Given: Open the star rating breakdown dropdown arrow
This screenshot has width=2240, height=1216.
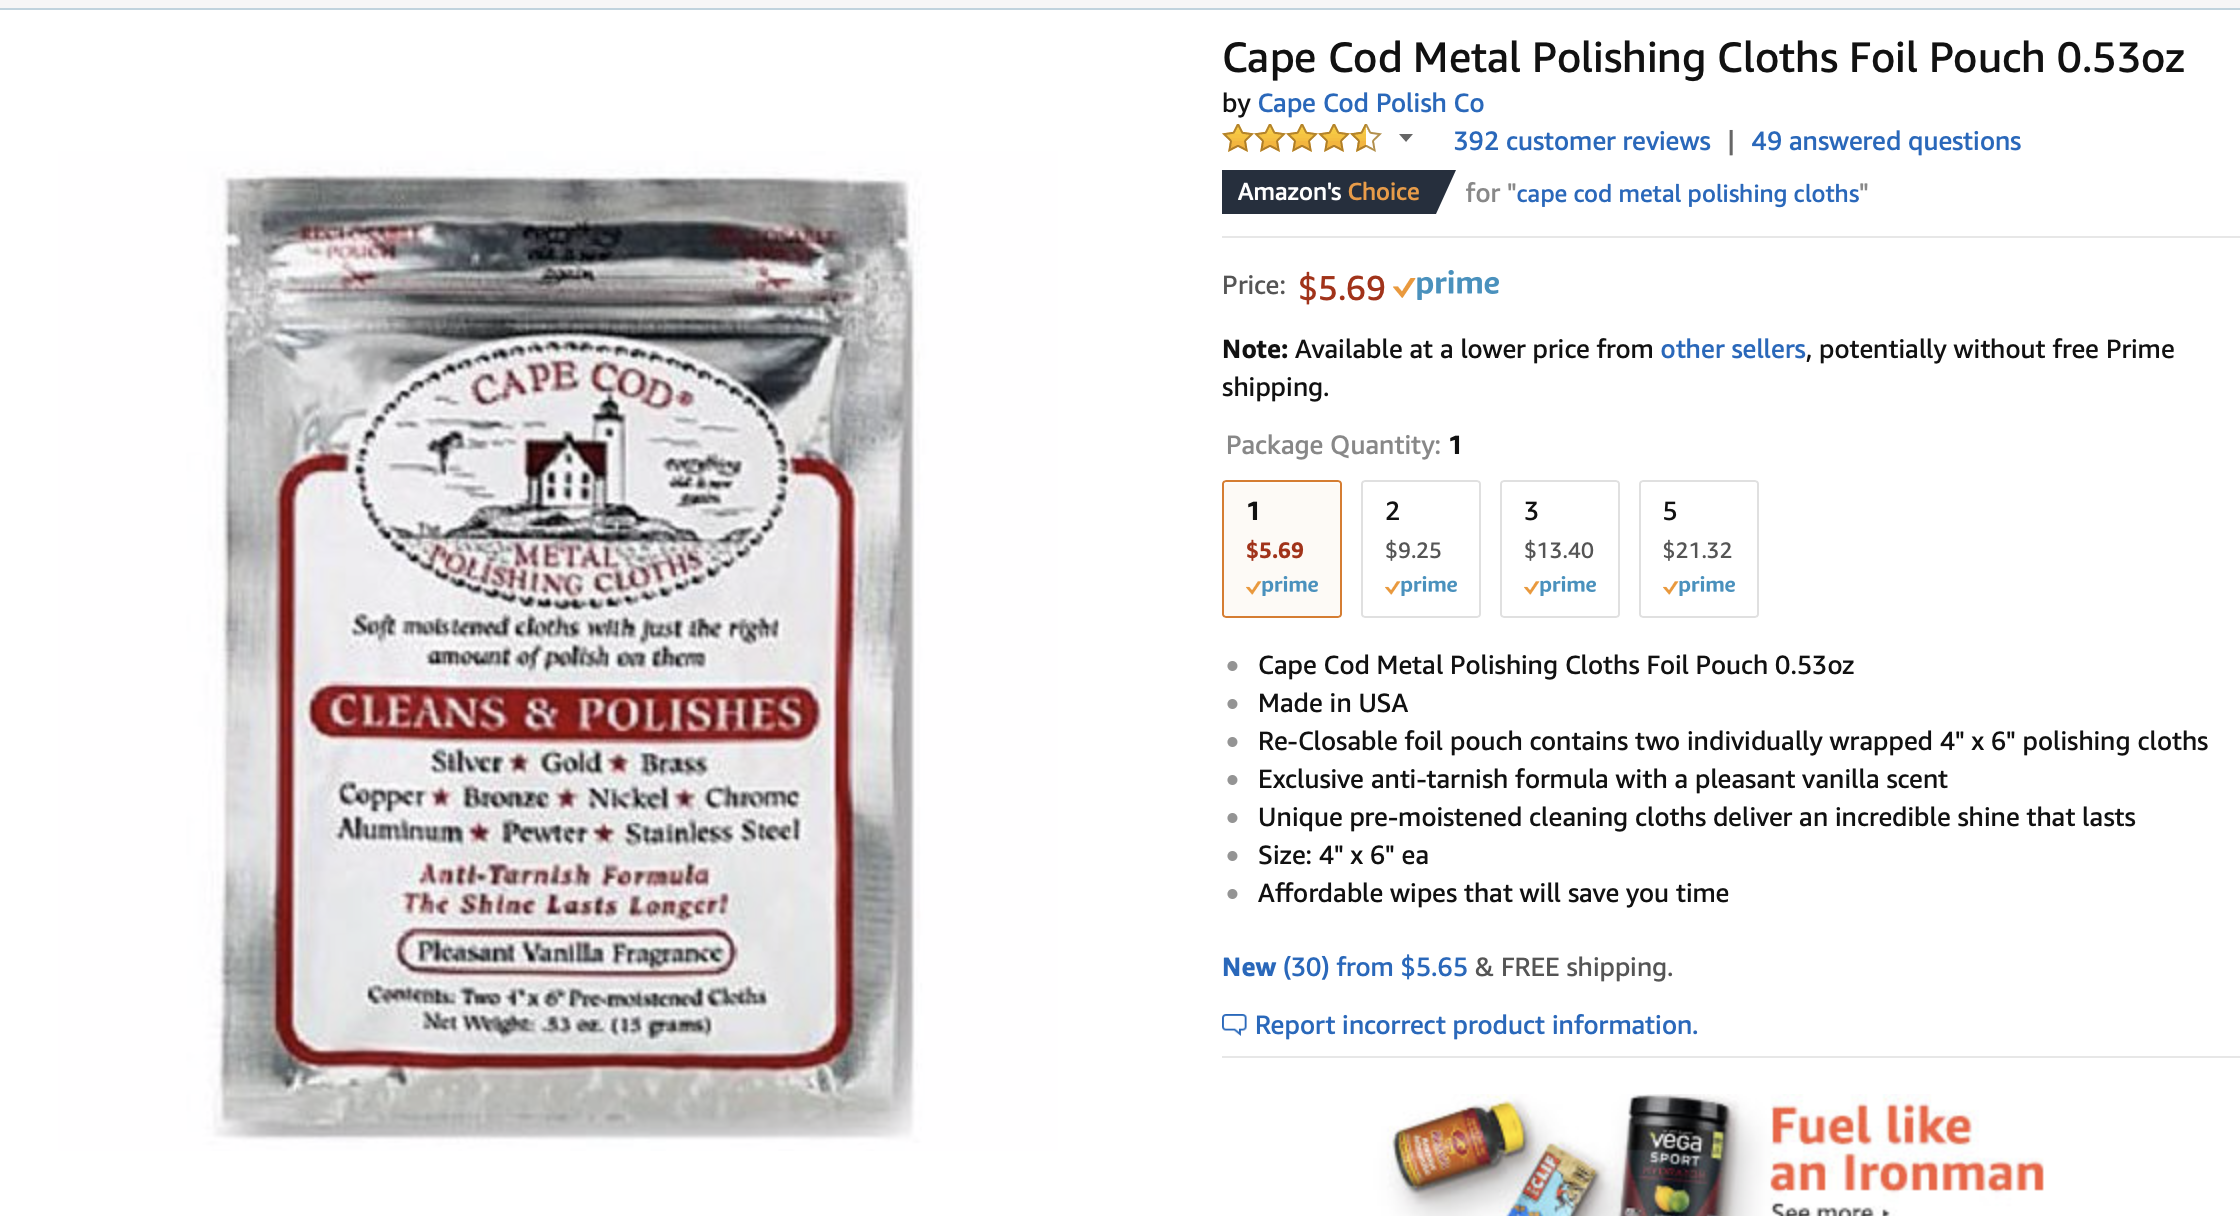Looking at the screenshot, I should coord(1406,139).
